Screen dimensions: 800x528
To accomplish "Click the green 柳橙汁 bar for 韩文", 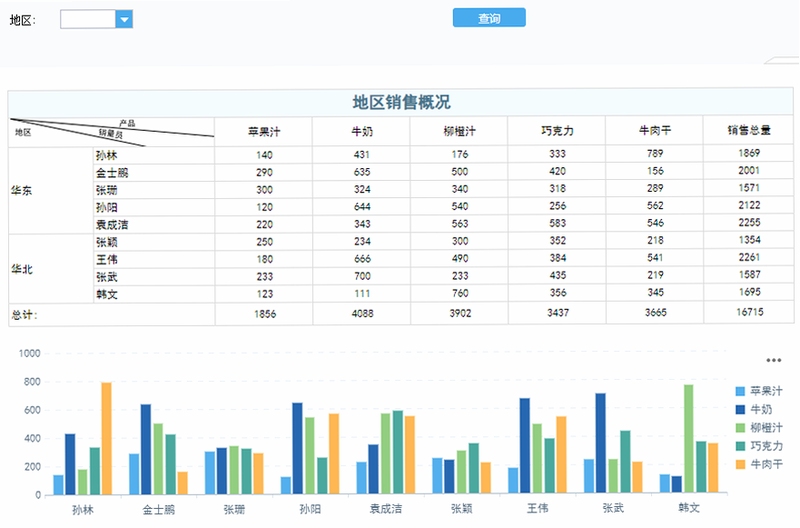I will (688, 439).
